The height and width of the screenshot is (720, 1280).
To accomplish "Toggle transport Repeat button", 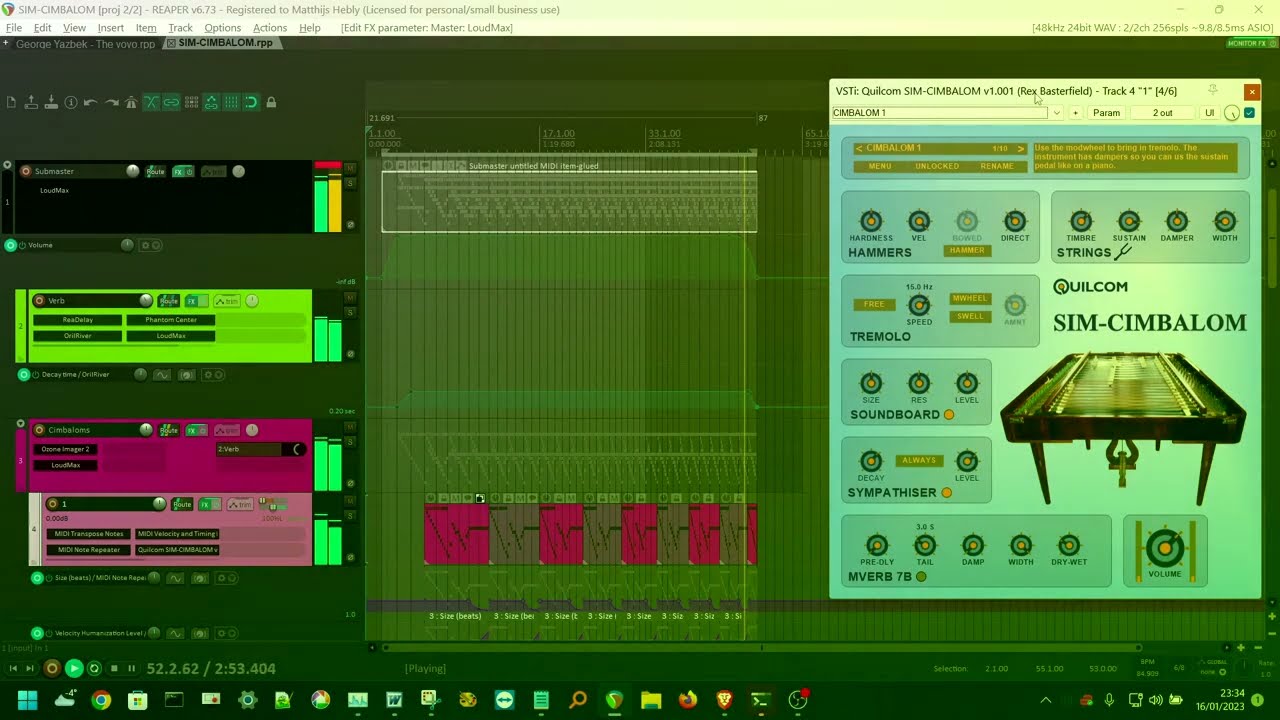I will click(x=94, y=668).
